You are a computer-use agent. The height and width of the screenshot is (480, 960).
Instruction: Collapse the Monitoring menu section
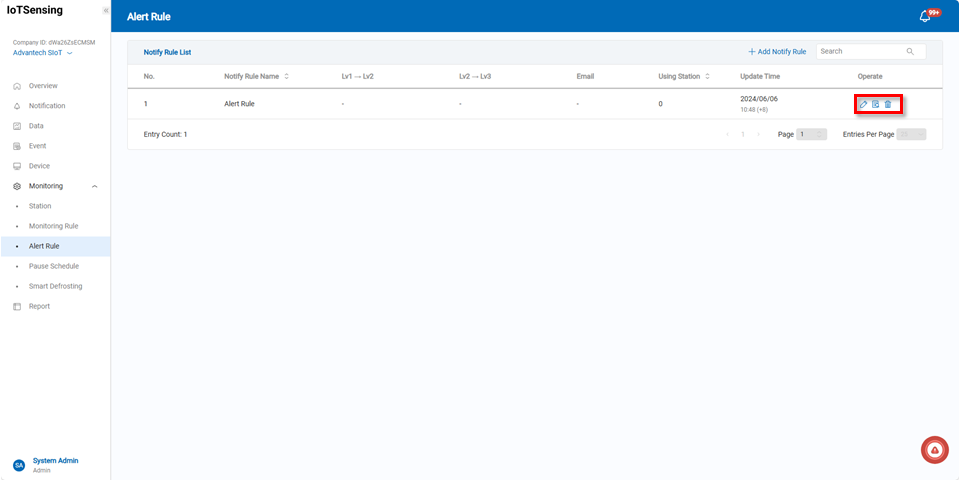[x=94, y=186]
